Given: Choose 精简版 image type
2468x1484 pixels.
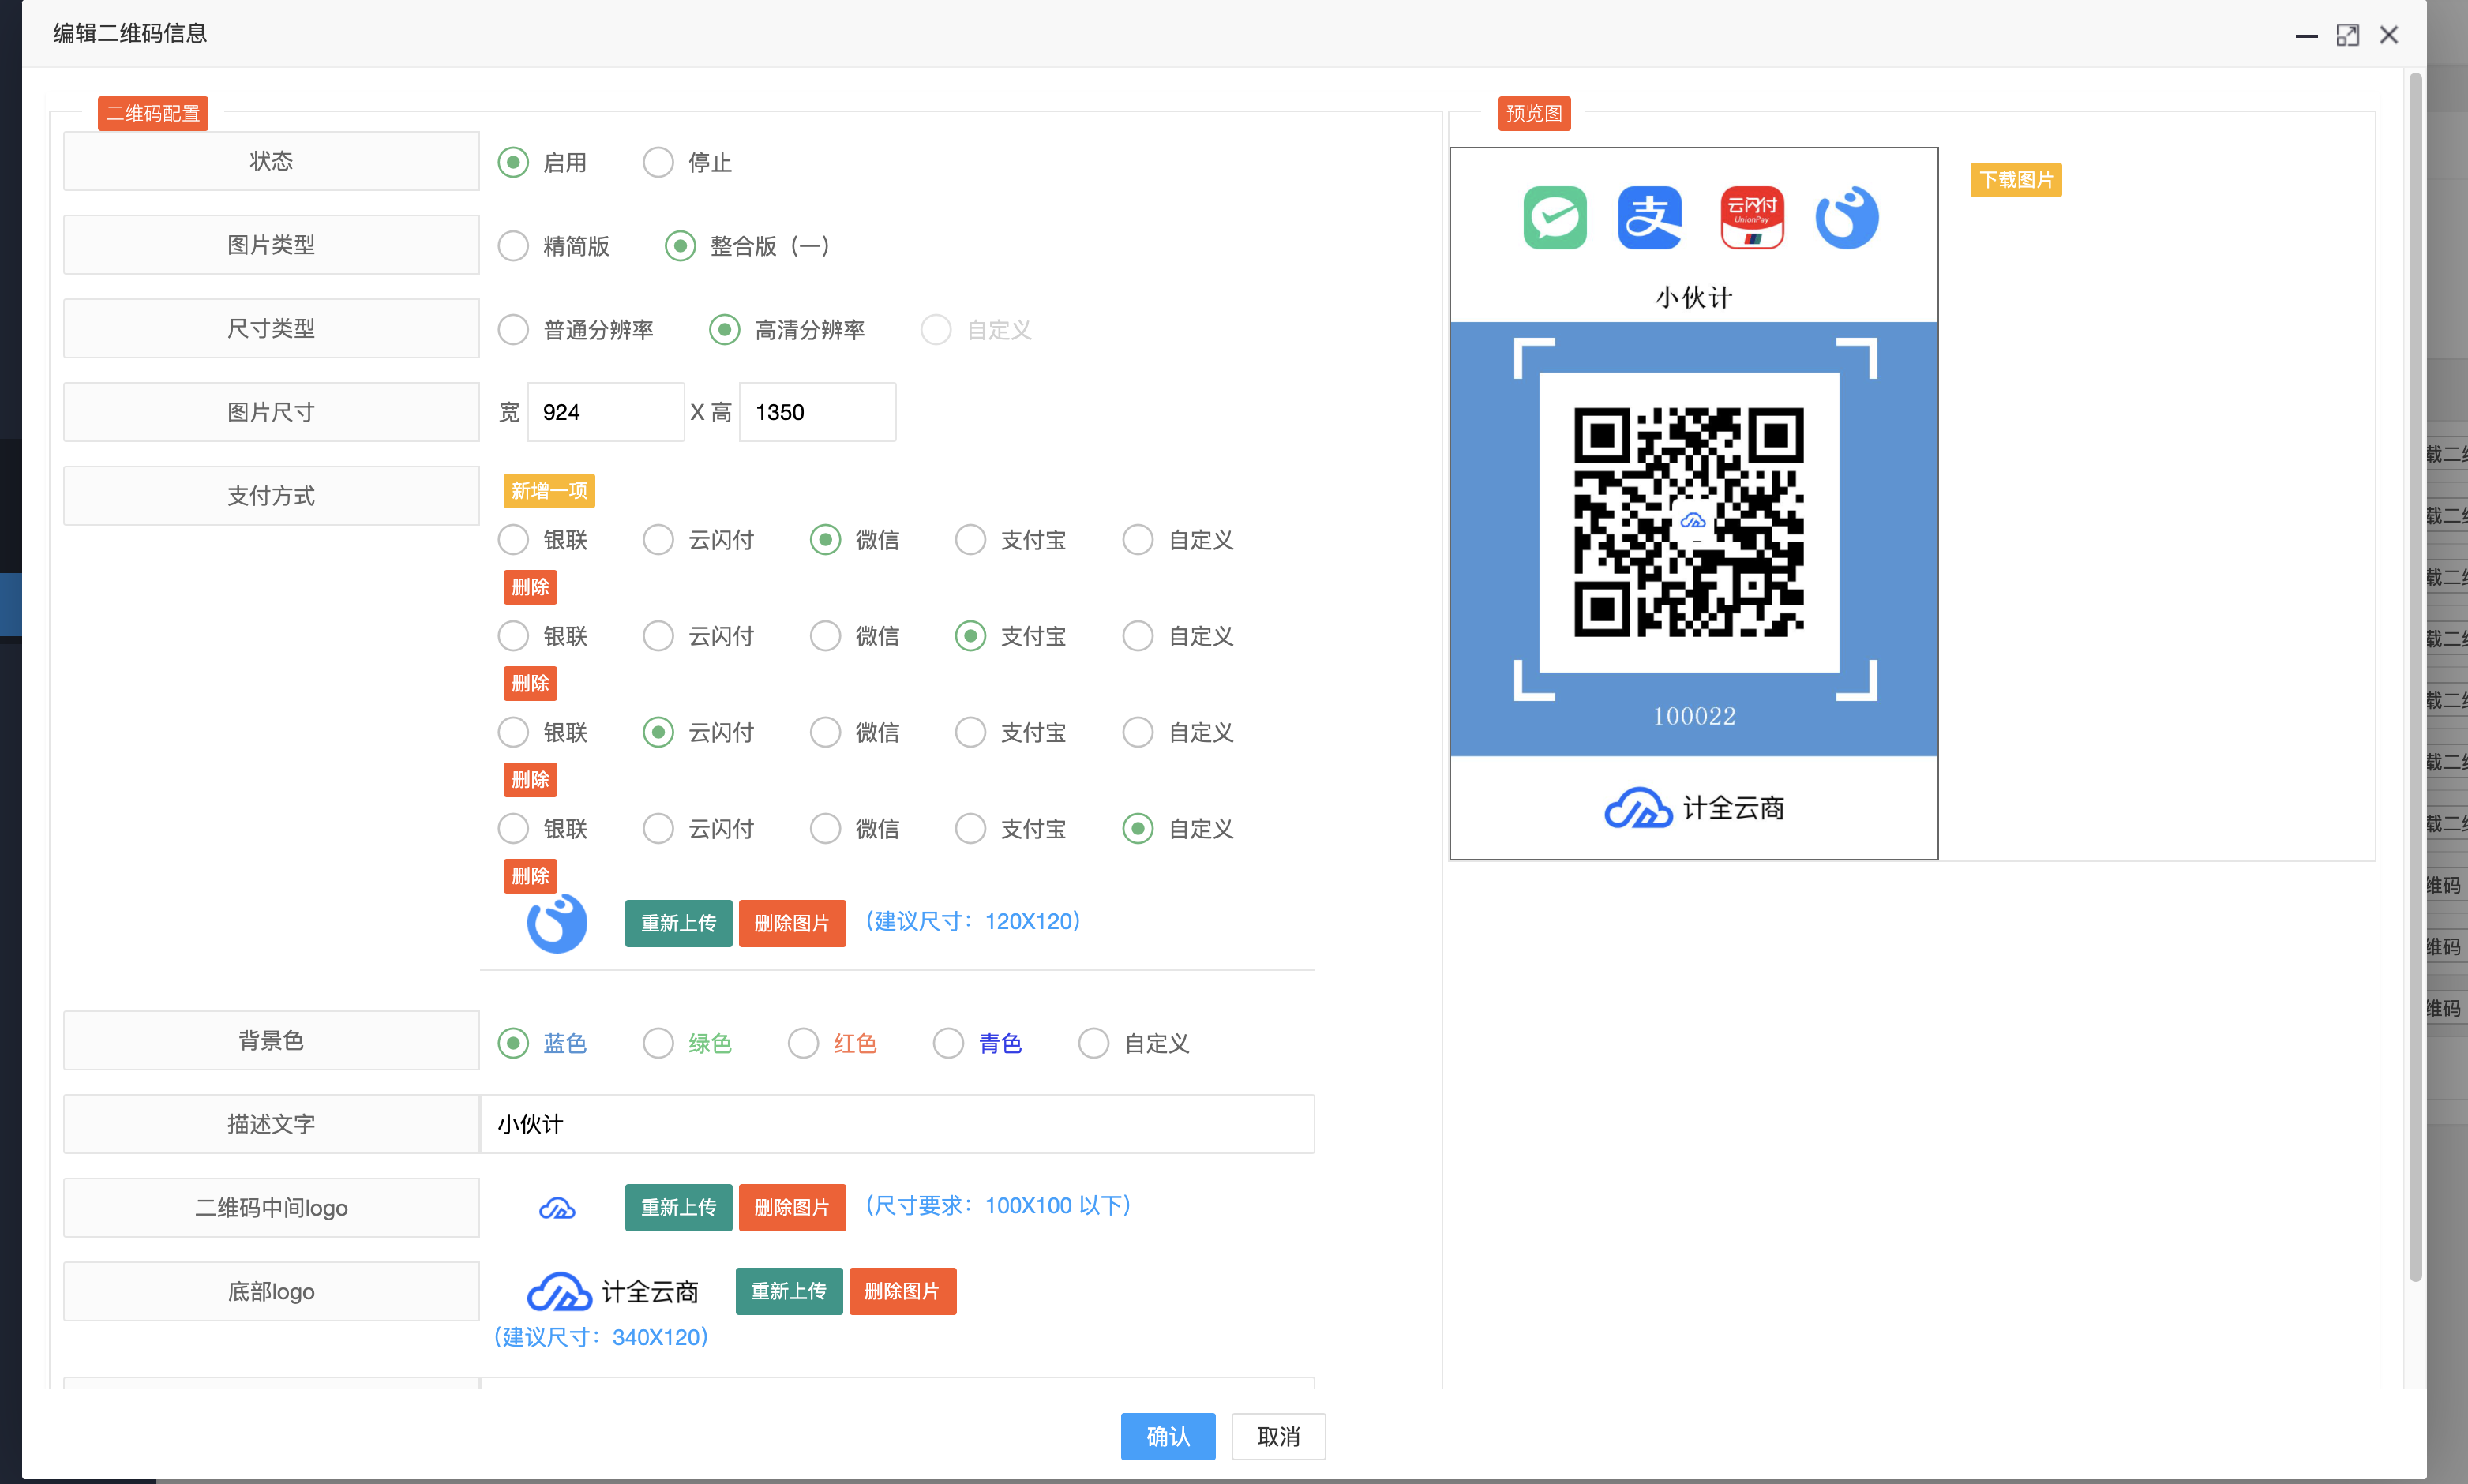Looking at the screenshot, I should [x=513, y=246].
